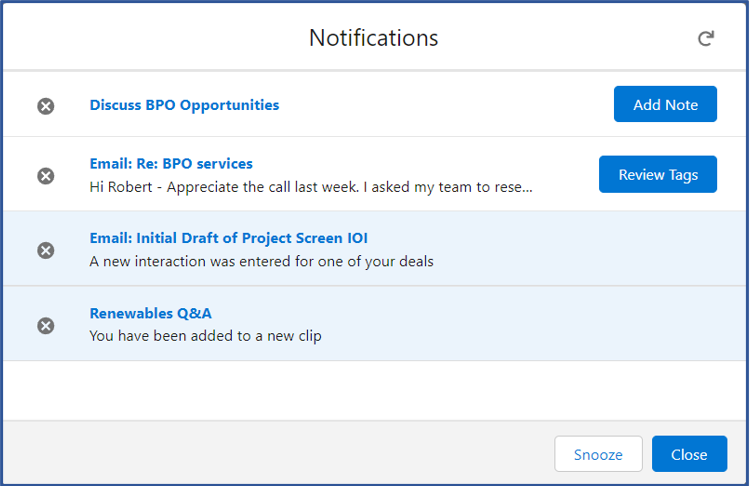Select the added to new clip text
The height and width of the screenshot is (487, 750).
click(205, 336)
